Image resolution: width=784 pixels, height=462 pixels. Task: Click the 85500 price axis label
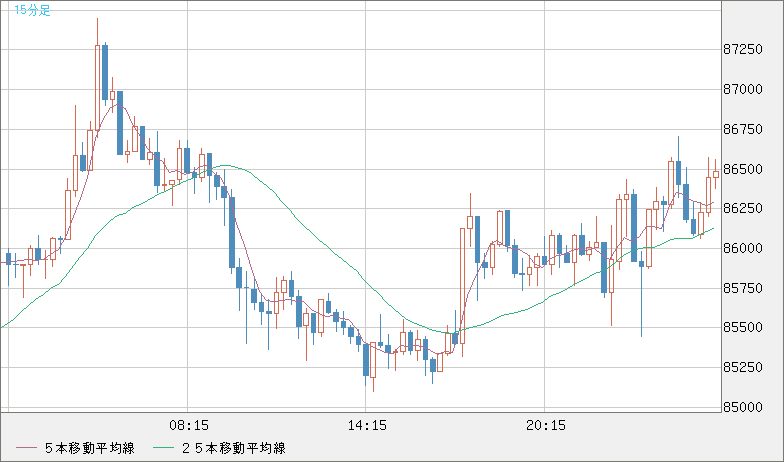click(x=743, y=327)
